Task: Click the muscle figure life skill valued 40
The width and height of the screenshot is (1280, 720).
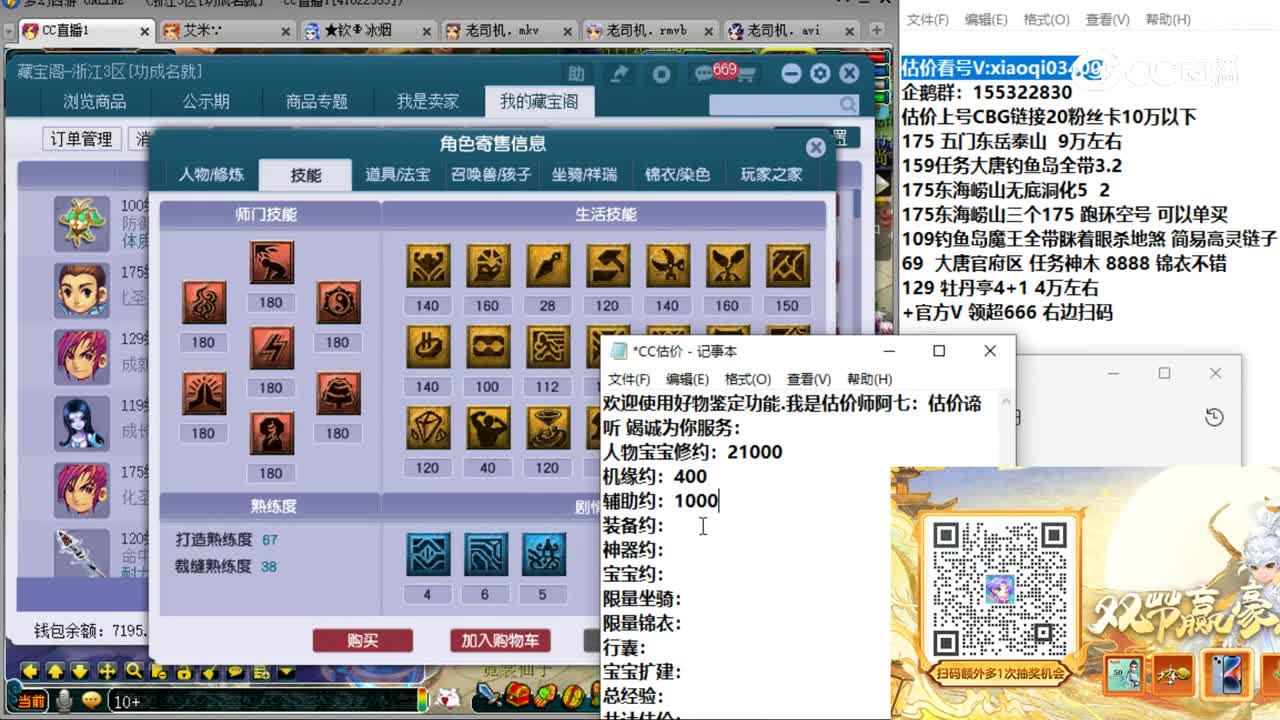Action: click(487, 428)
